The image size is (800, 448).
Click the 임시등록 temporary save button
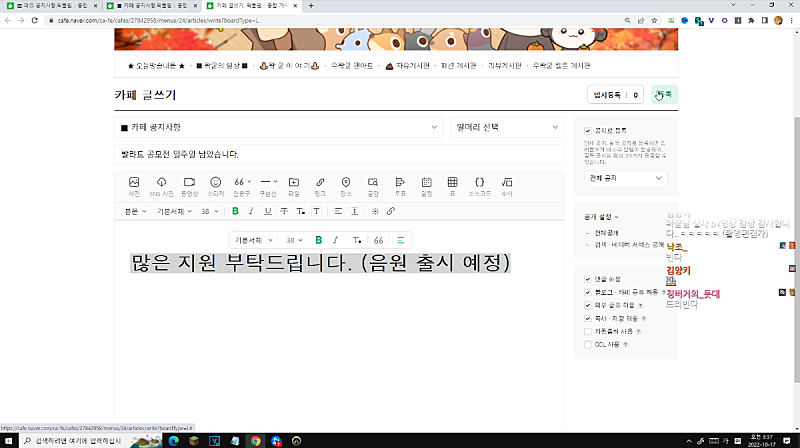click(x=615, y=95)
